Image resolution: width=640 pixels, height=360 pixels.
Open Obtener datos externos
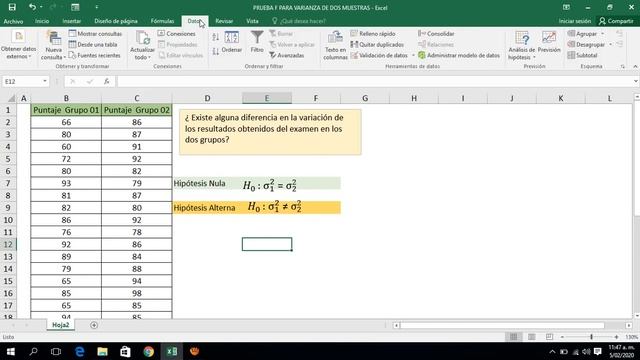coord(18,45)
